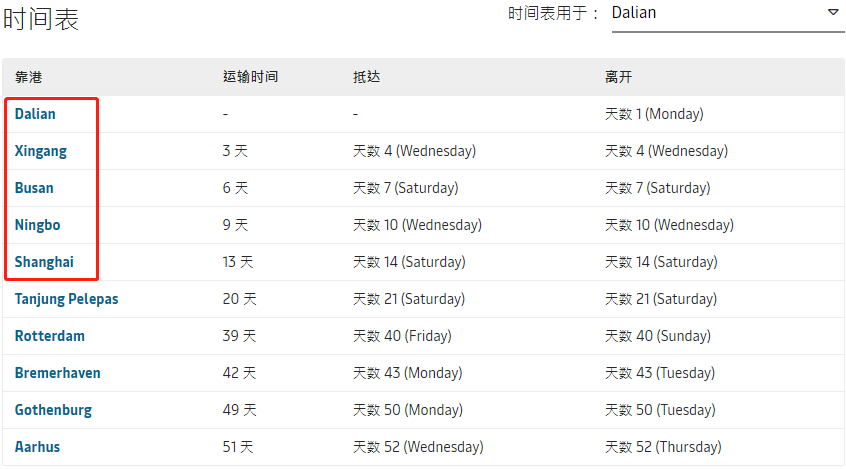Screen dimensions: 846x469
Task: Click the 靠港 column header
Action: (28, 77)
